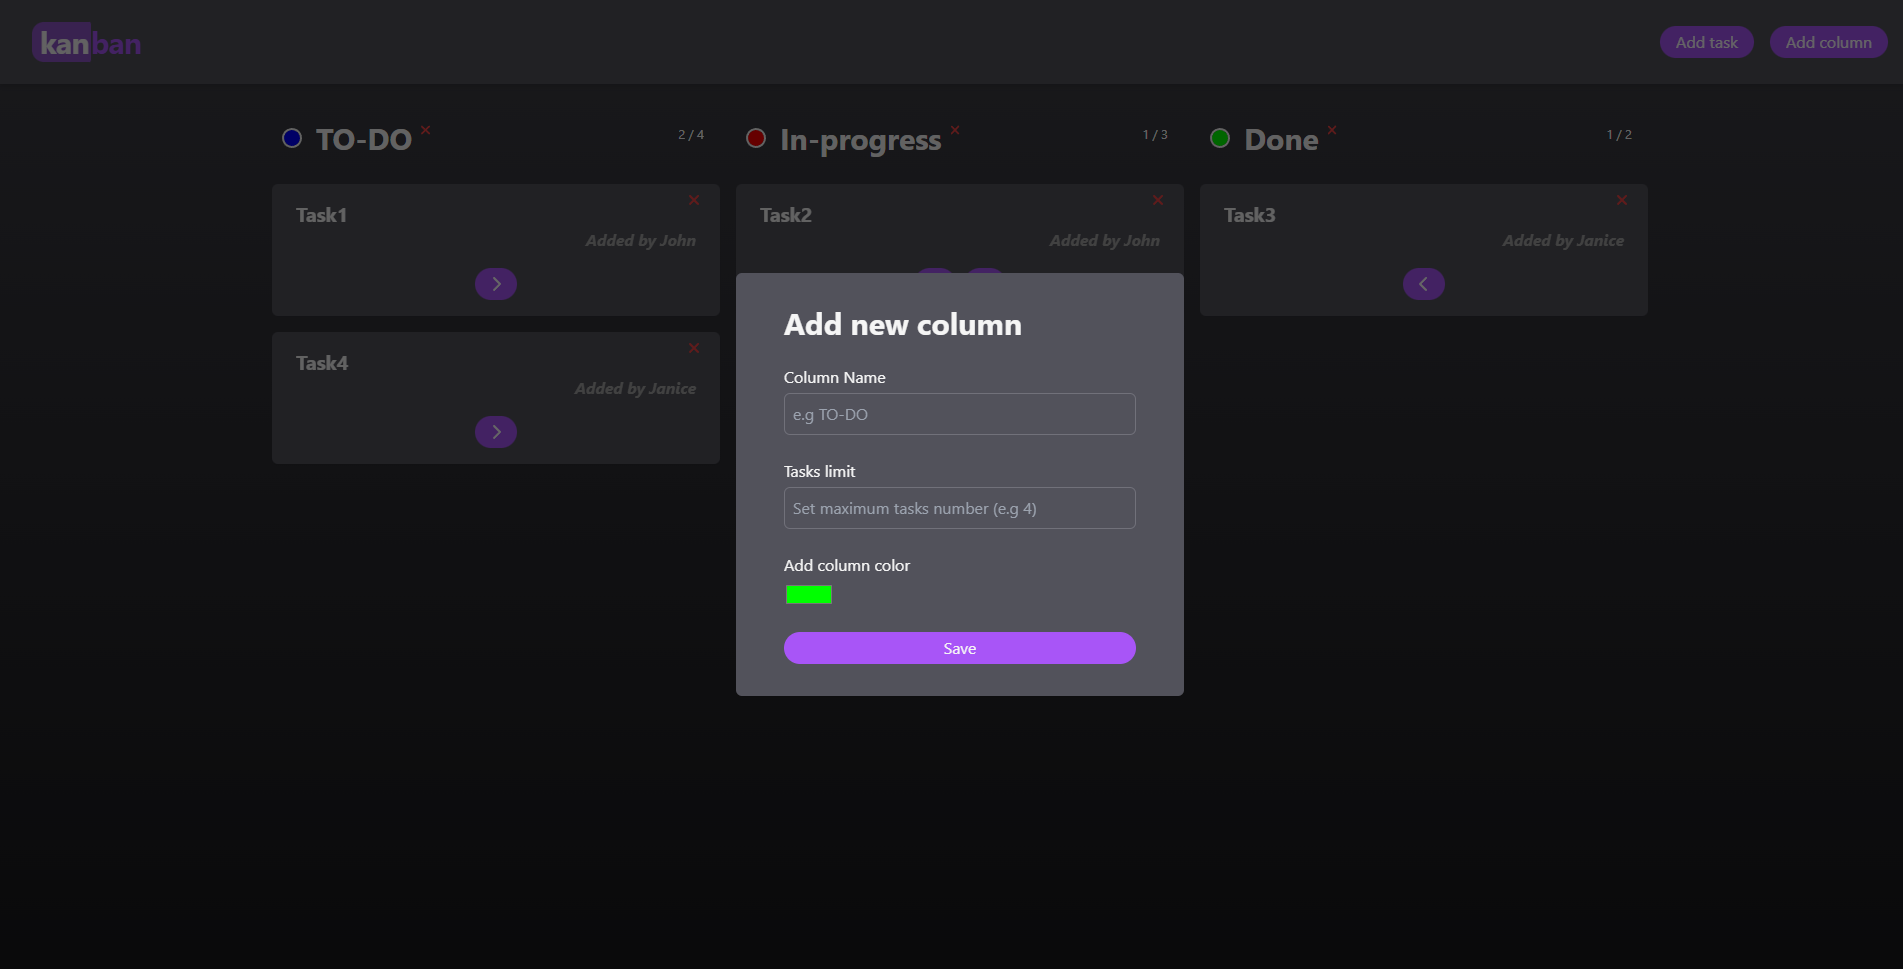Click the kanban logo
The width and height of the screenshot is (1903, 969).
[87, 43]
